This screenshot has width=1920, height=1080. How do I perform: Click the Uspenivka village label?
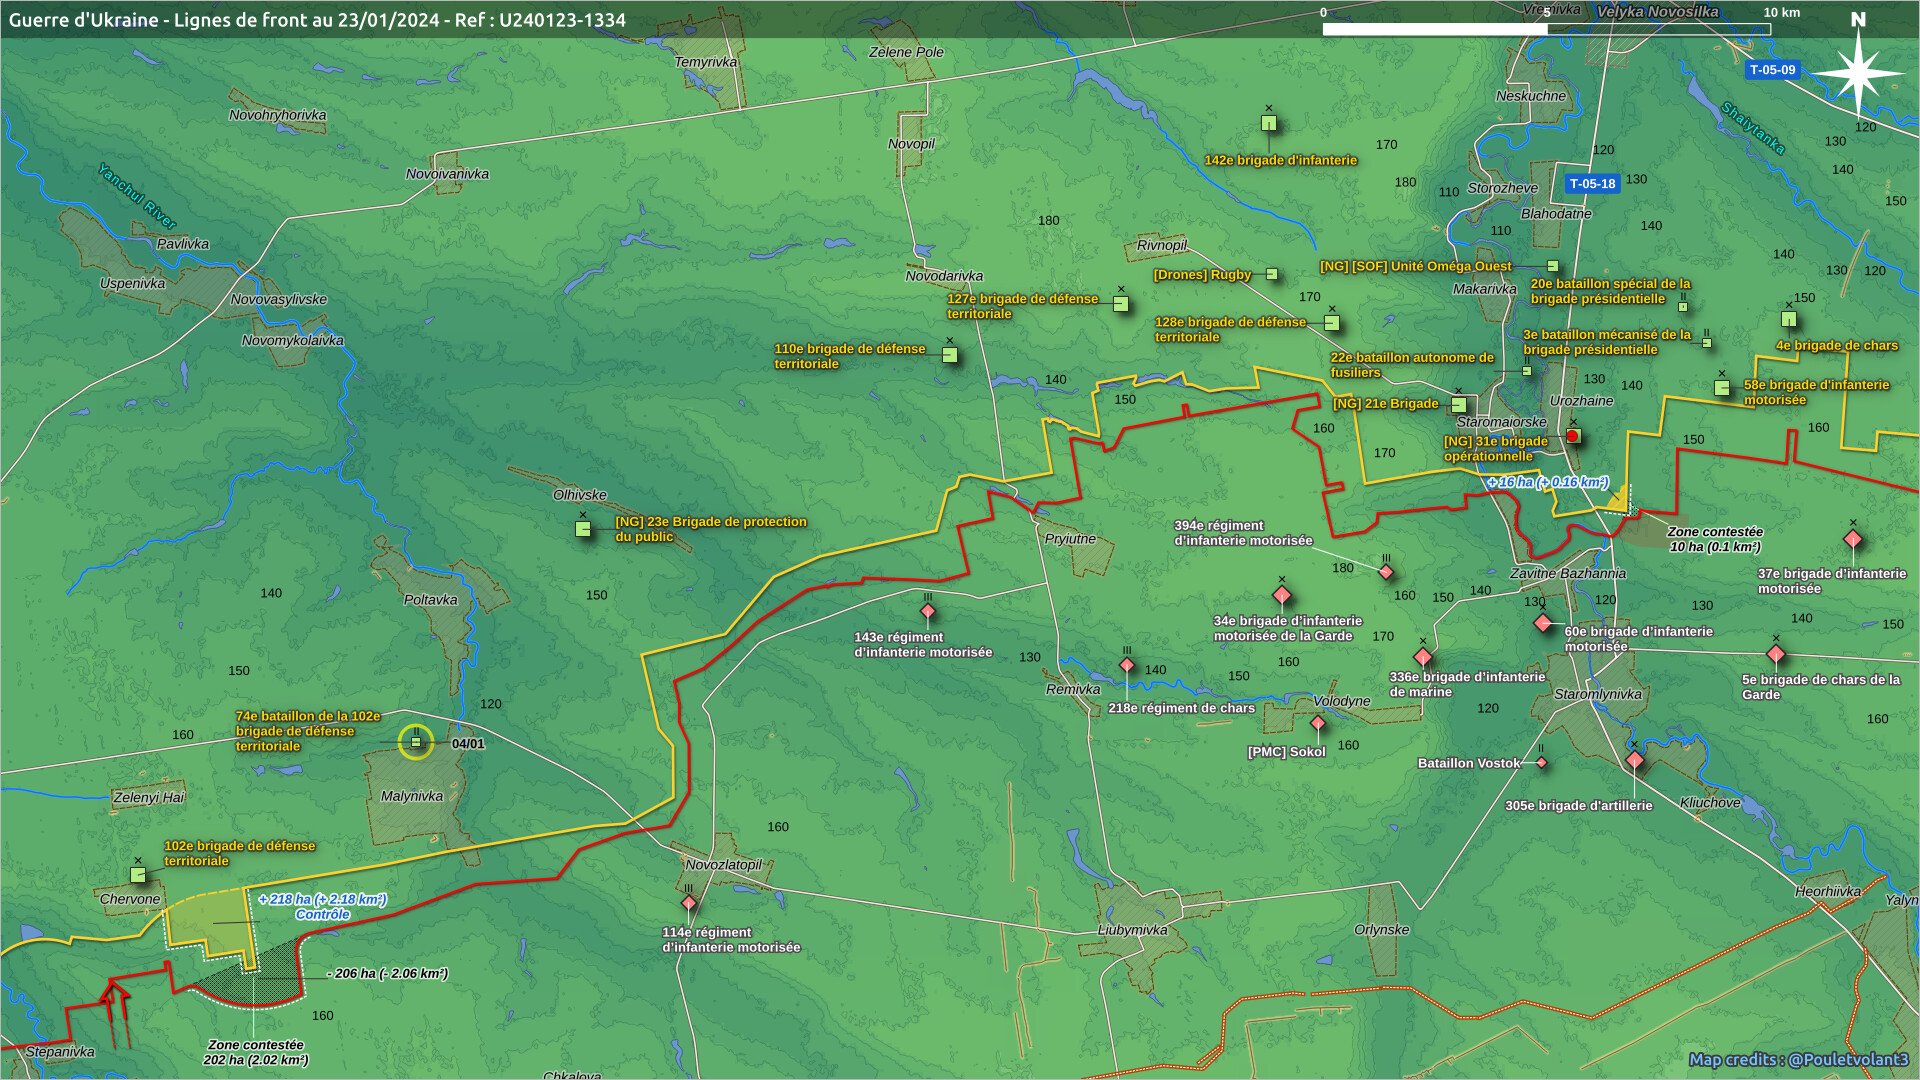[x=132, y=284]
